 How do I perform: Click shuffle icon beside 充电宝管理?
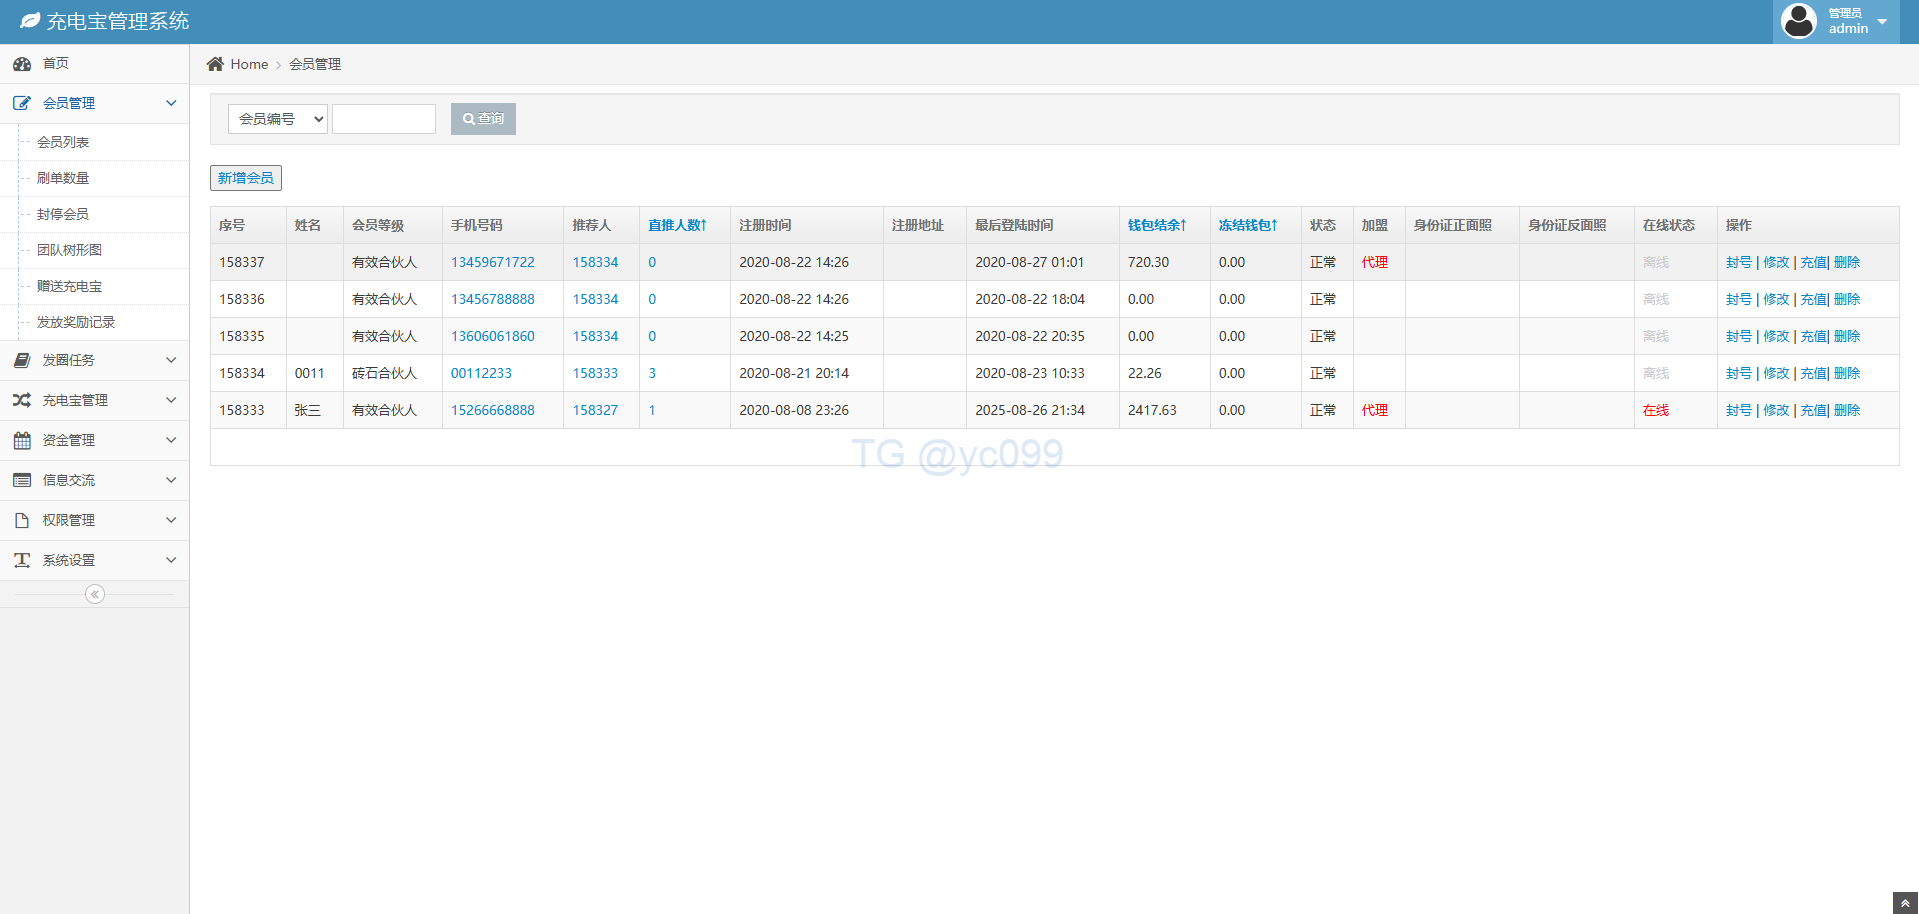(22, 400)
